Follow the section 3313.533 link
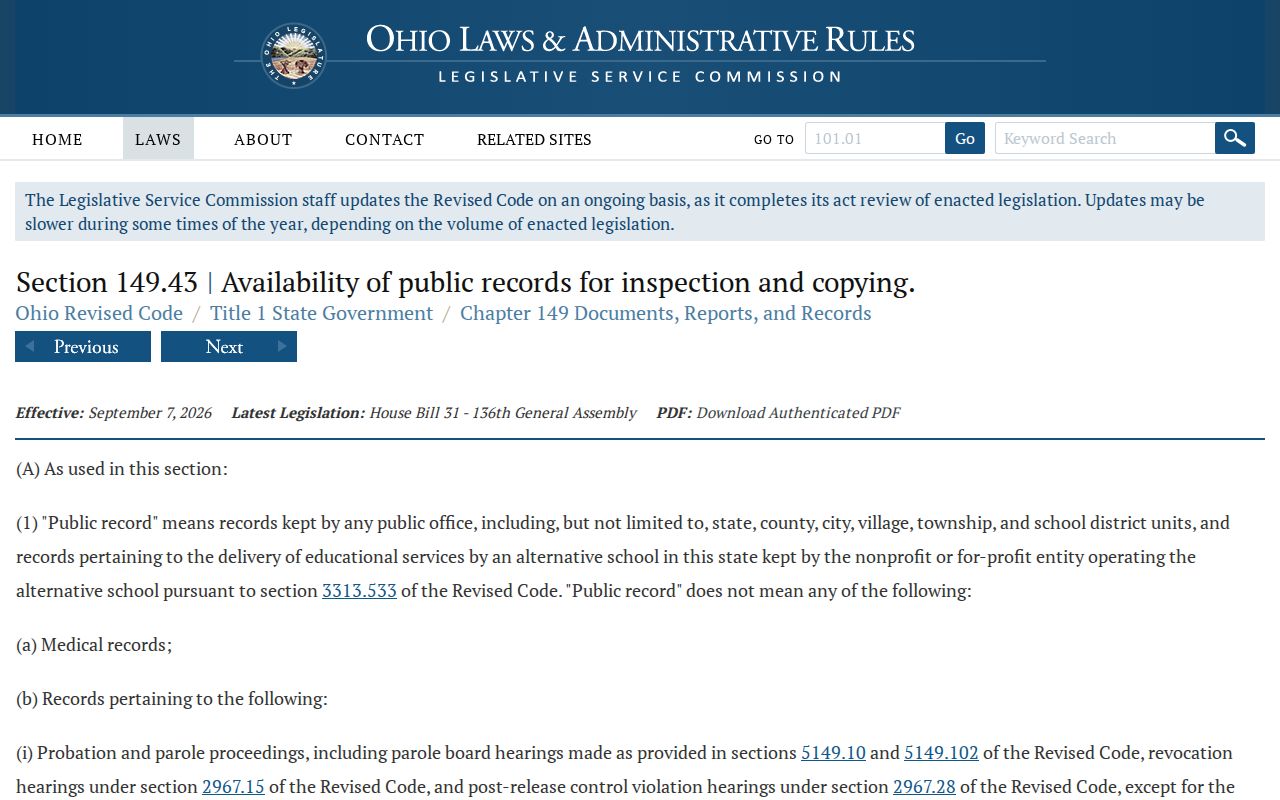The width and height of the screenshot is (1280, 800). pos(359,591)
